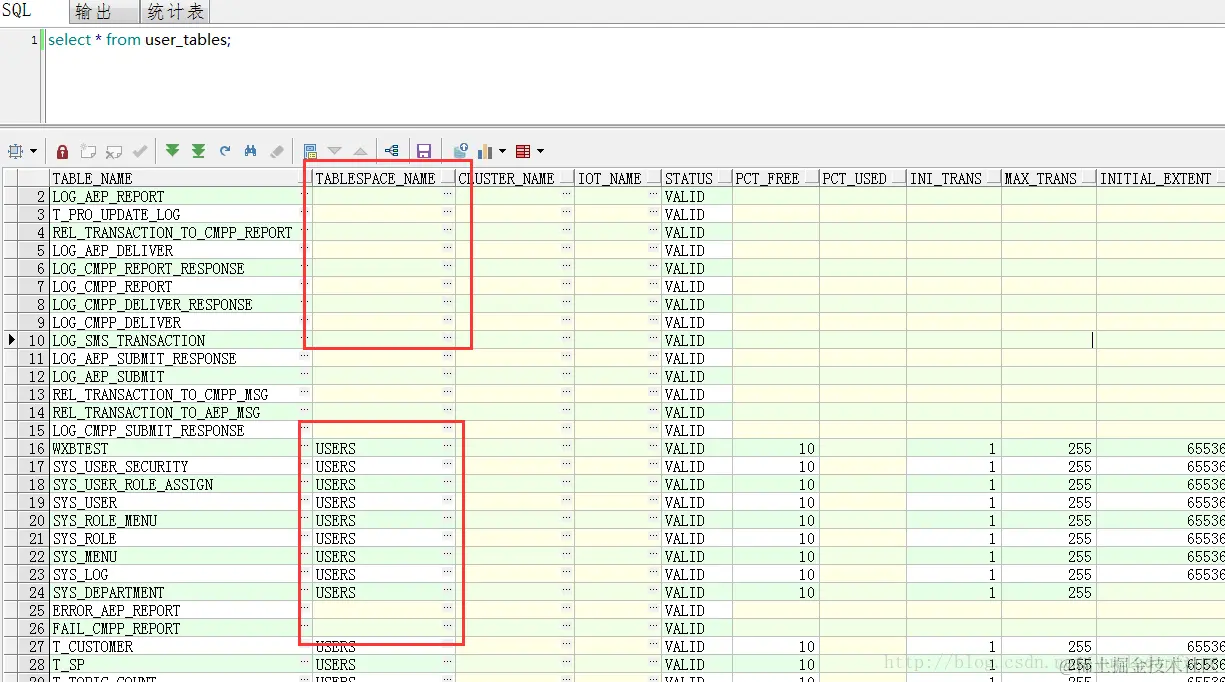Click the PCT_FREE column header
Screen dimensions: 1225x682
[776, 178]
